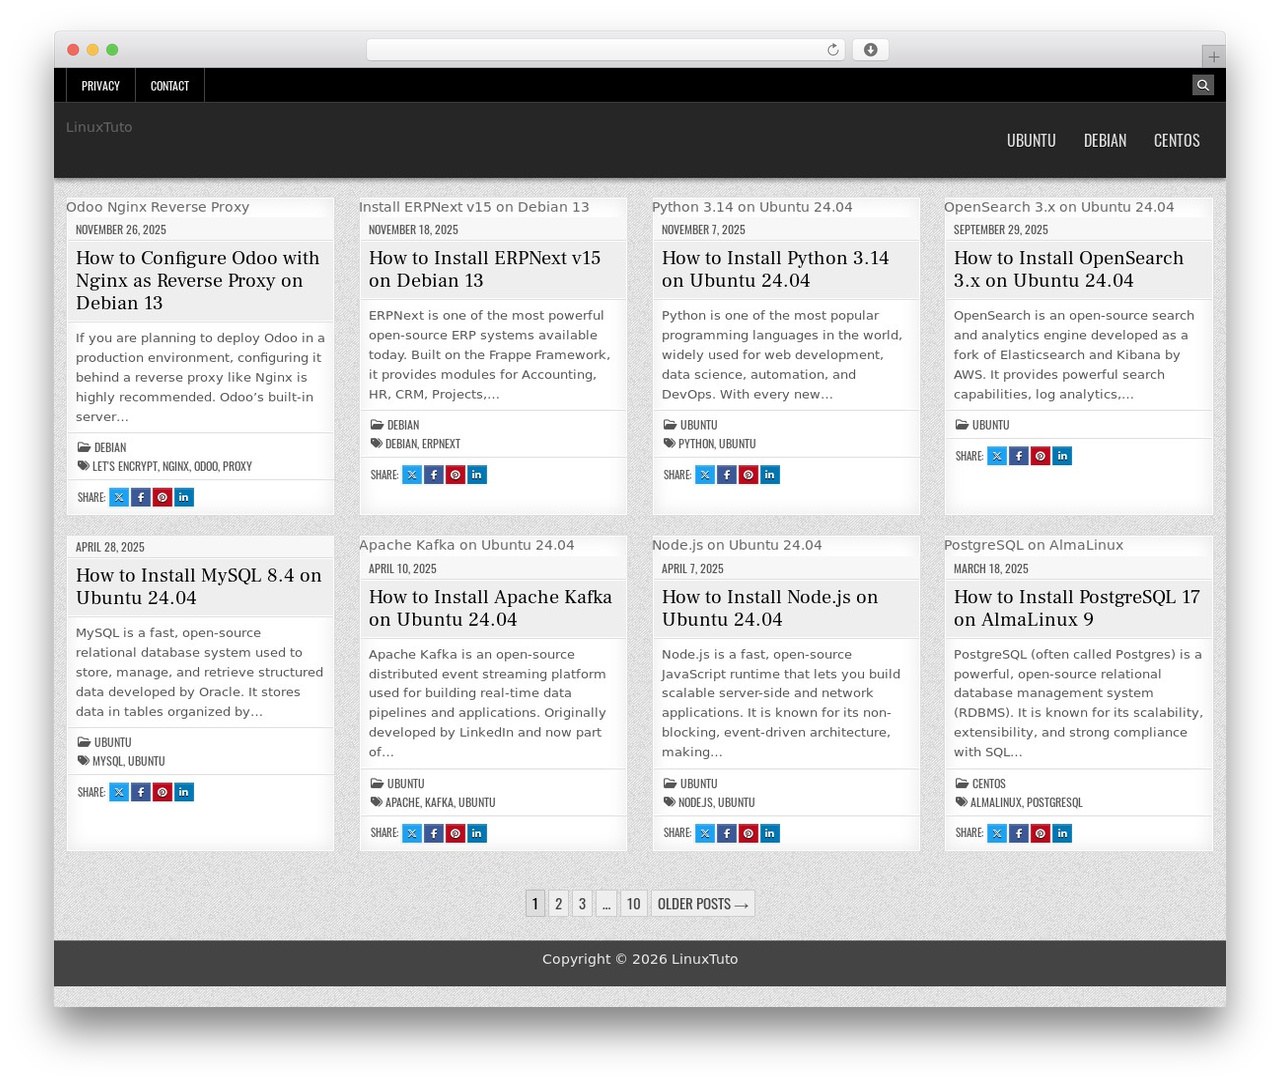
Task: Open the OpenSearch 3.x on Ubuntu thumbnail
Action: click(x=1059, y=207)
